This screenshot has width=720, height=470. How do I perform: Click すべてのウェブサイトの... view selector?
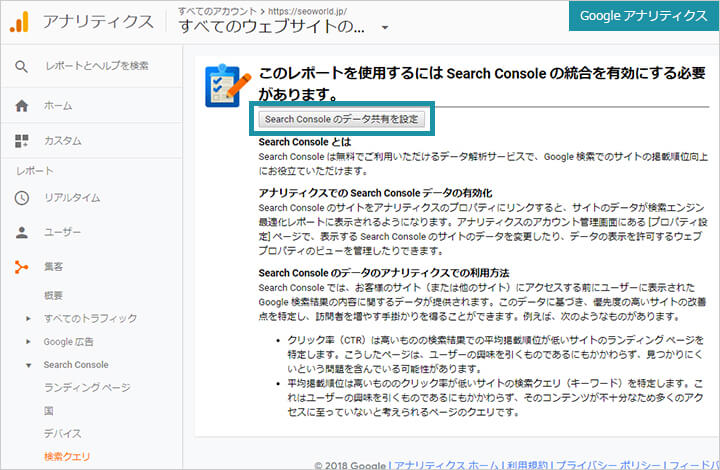coord(272,27)
